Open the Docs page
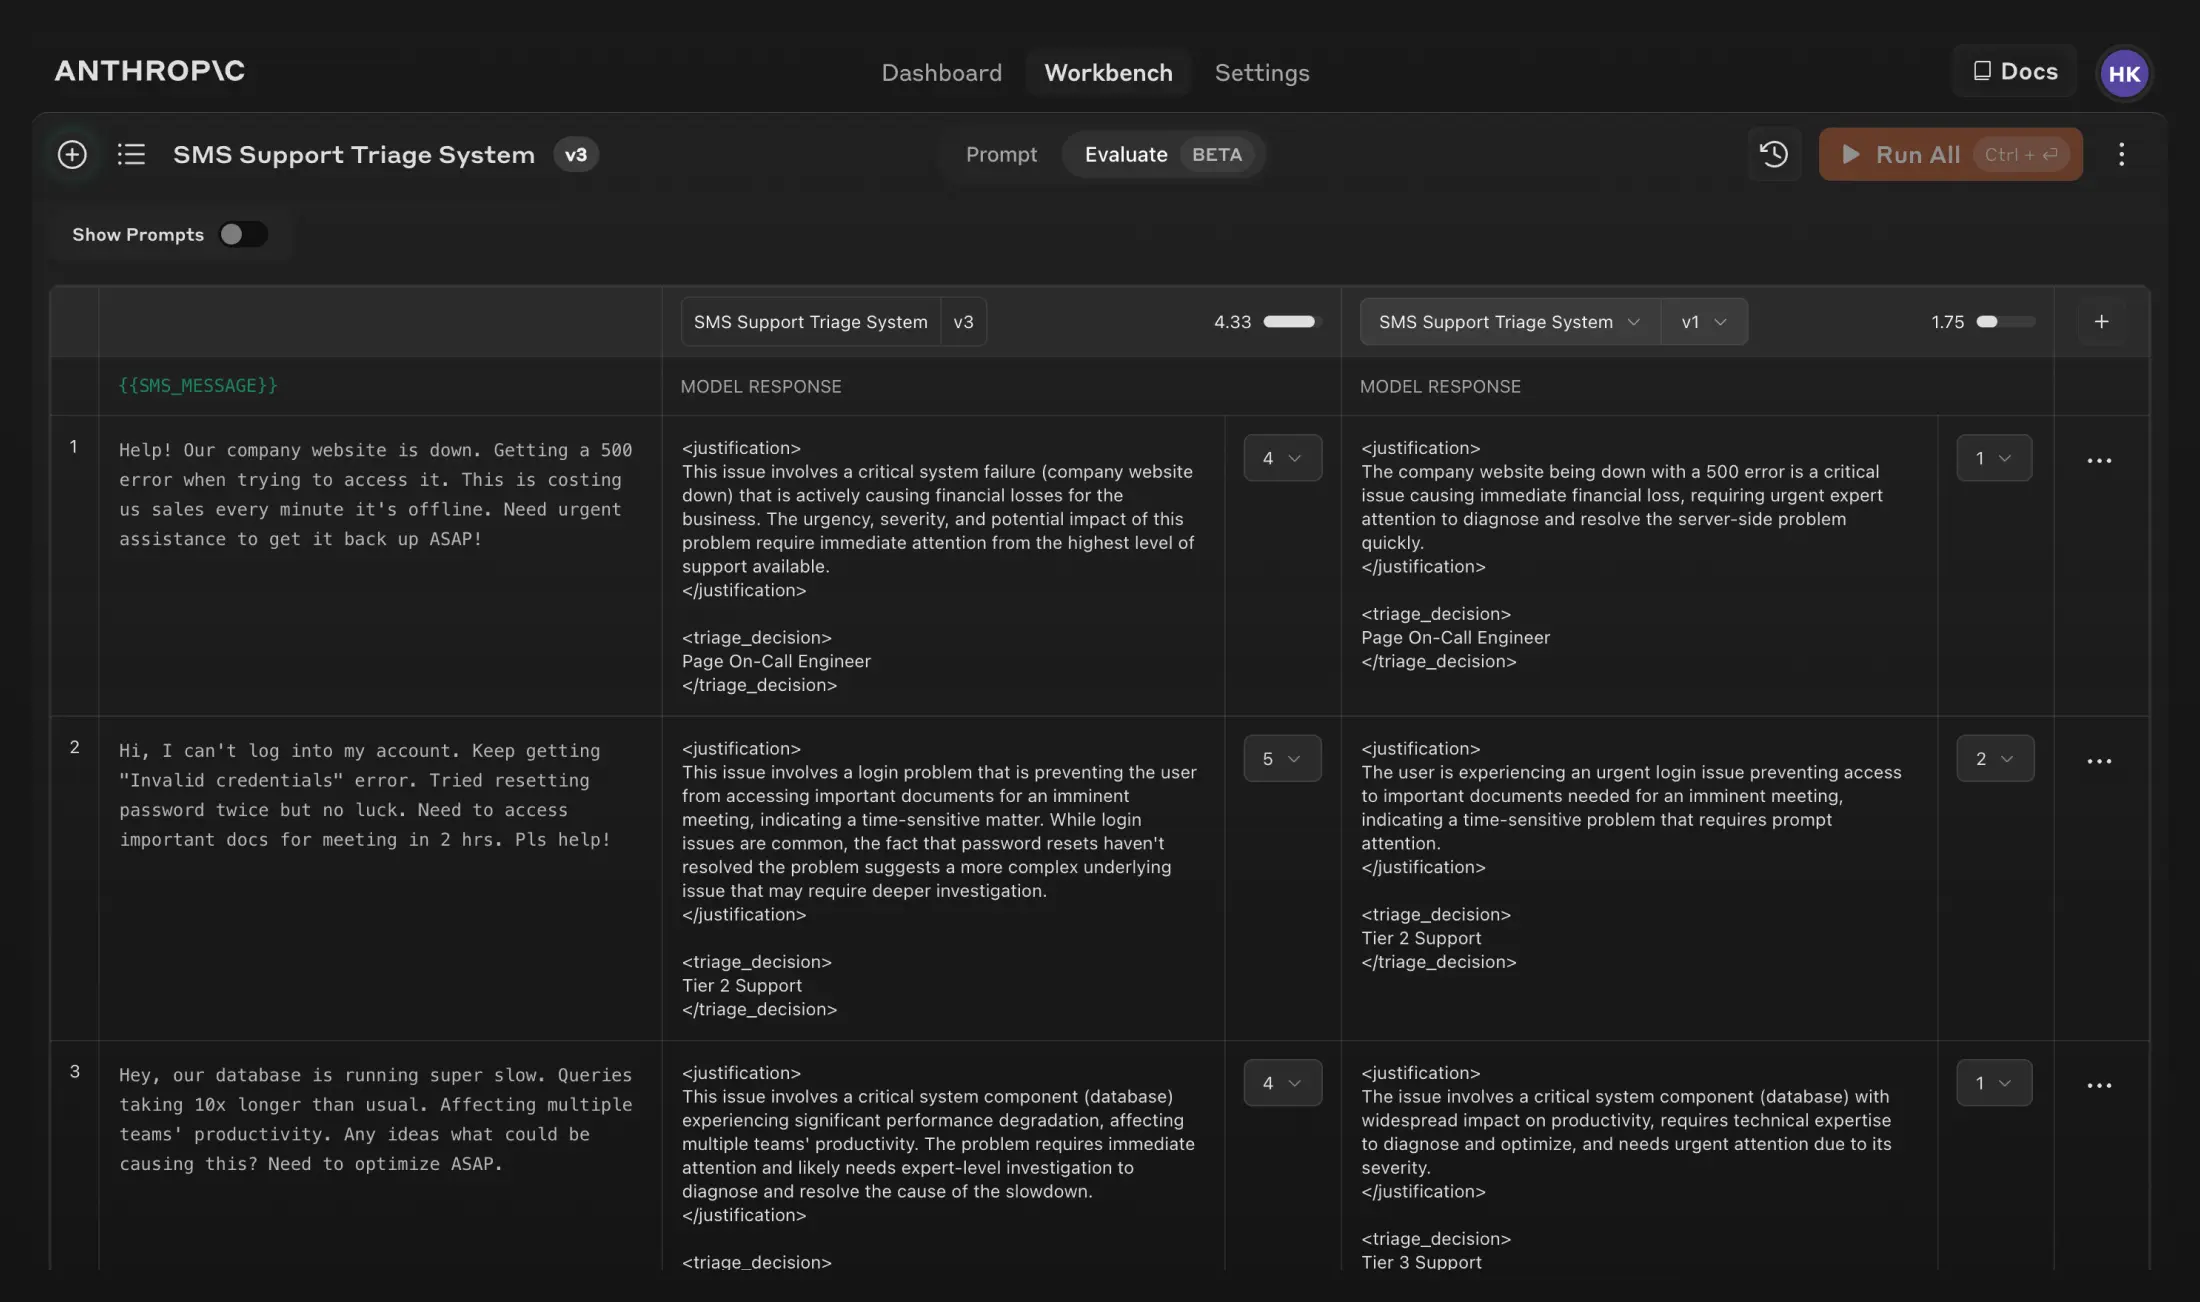 (x=2014, y=71)
